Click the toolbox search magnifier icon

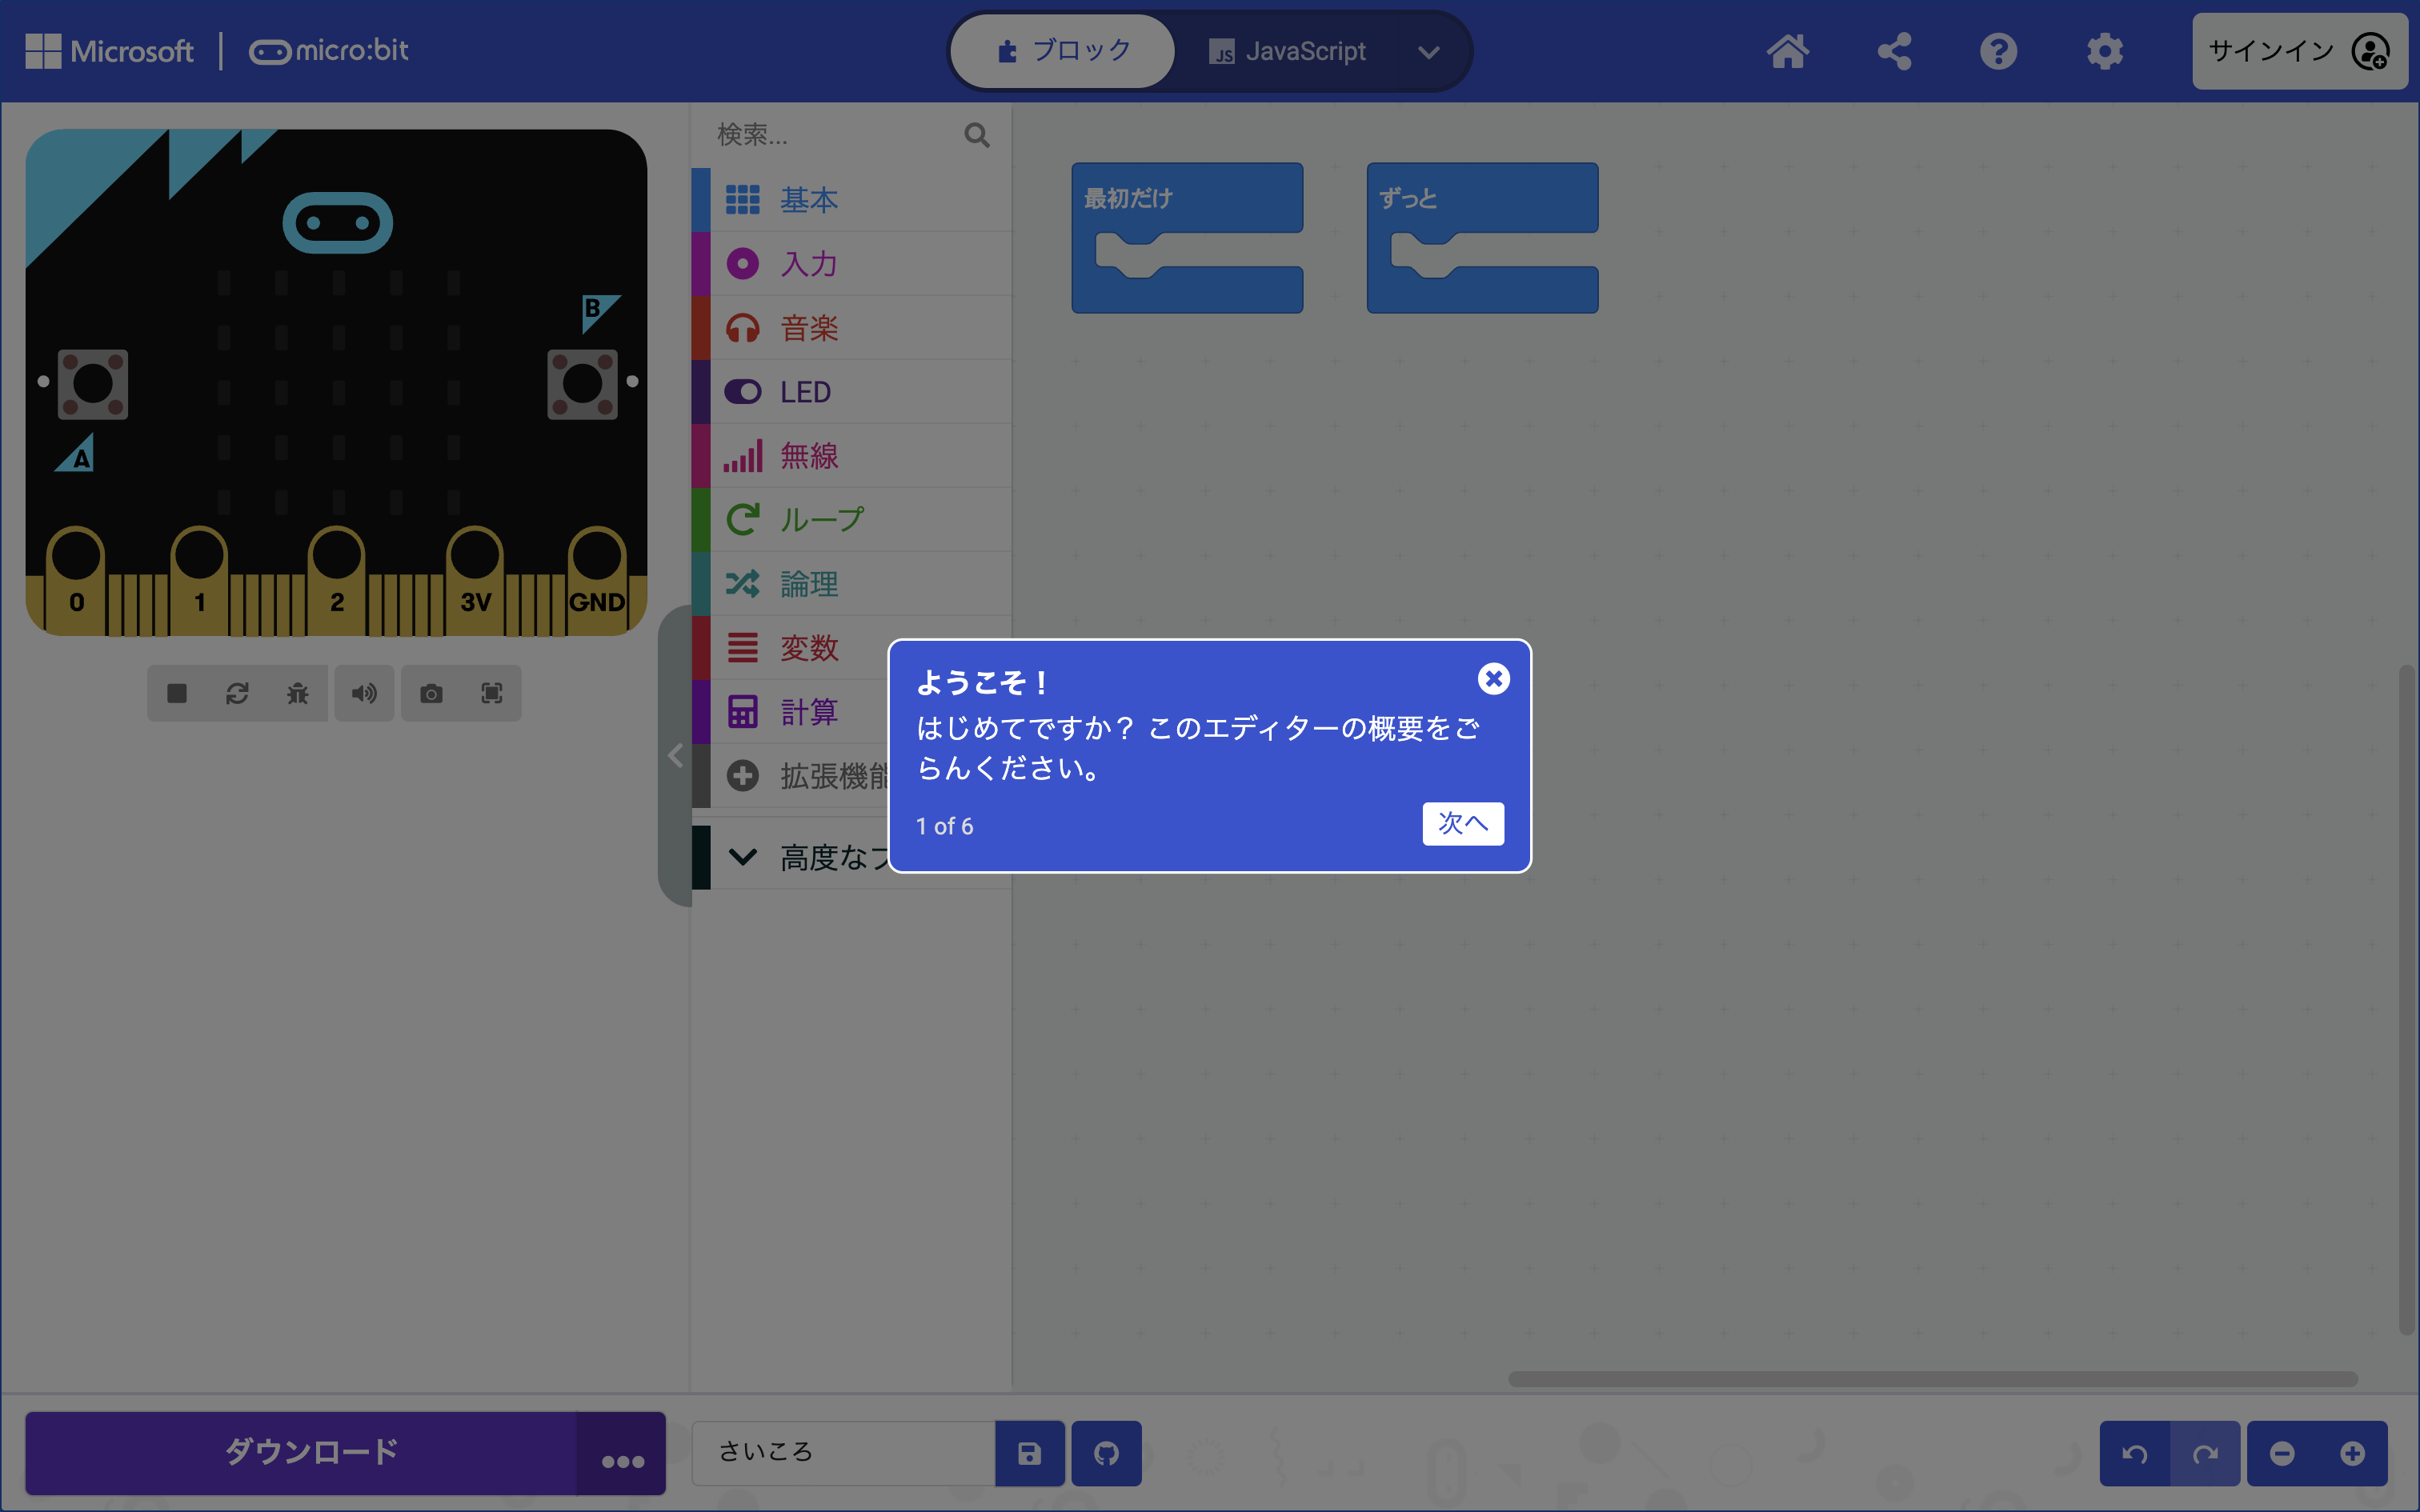pyautogui.click(x=976, y=135)
